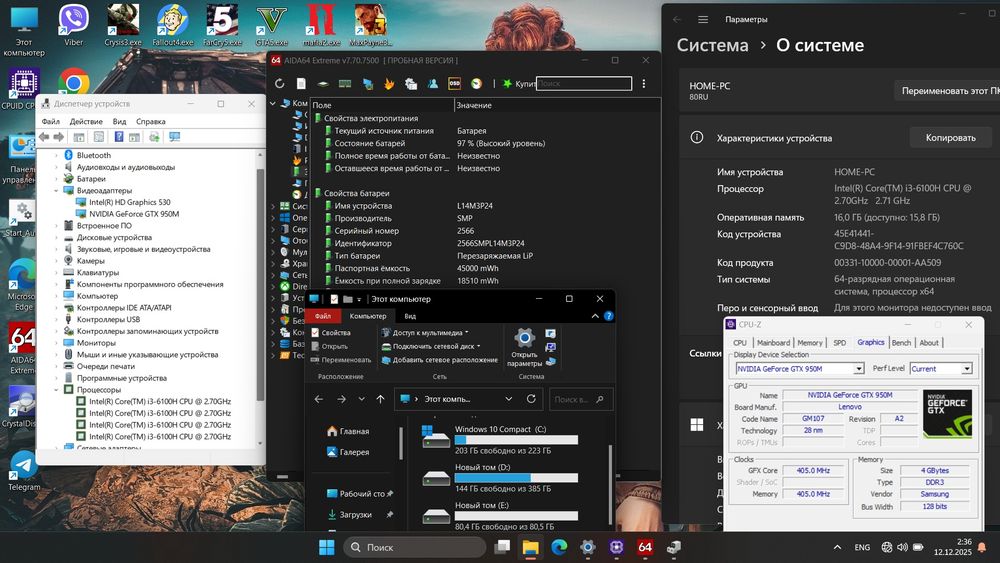
Task: Click the AIDA64 search field
Action: pyautogui.click(x=584, y=84)
